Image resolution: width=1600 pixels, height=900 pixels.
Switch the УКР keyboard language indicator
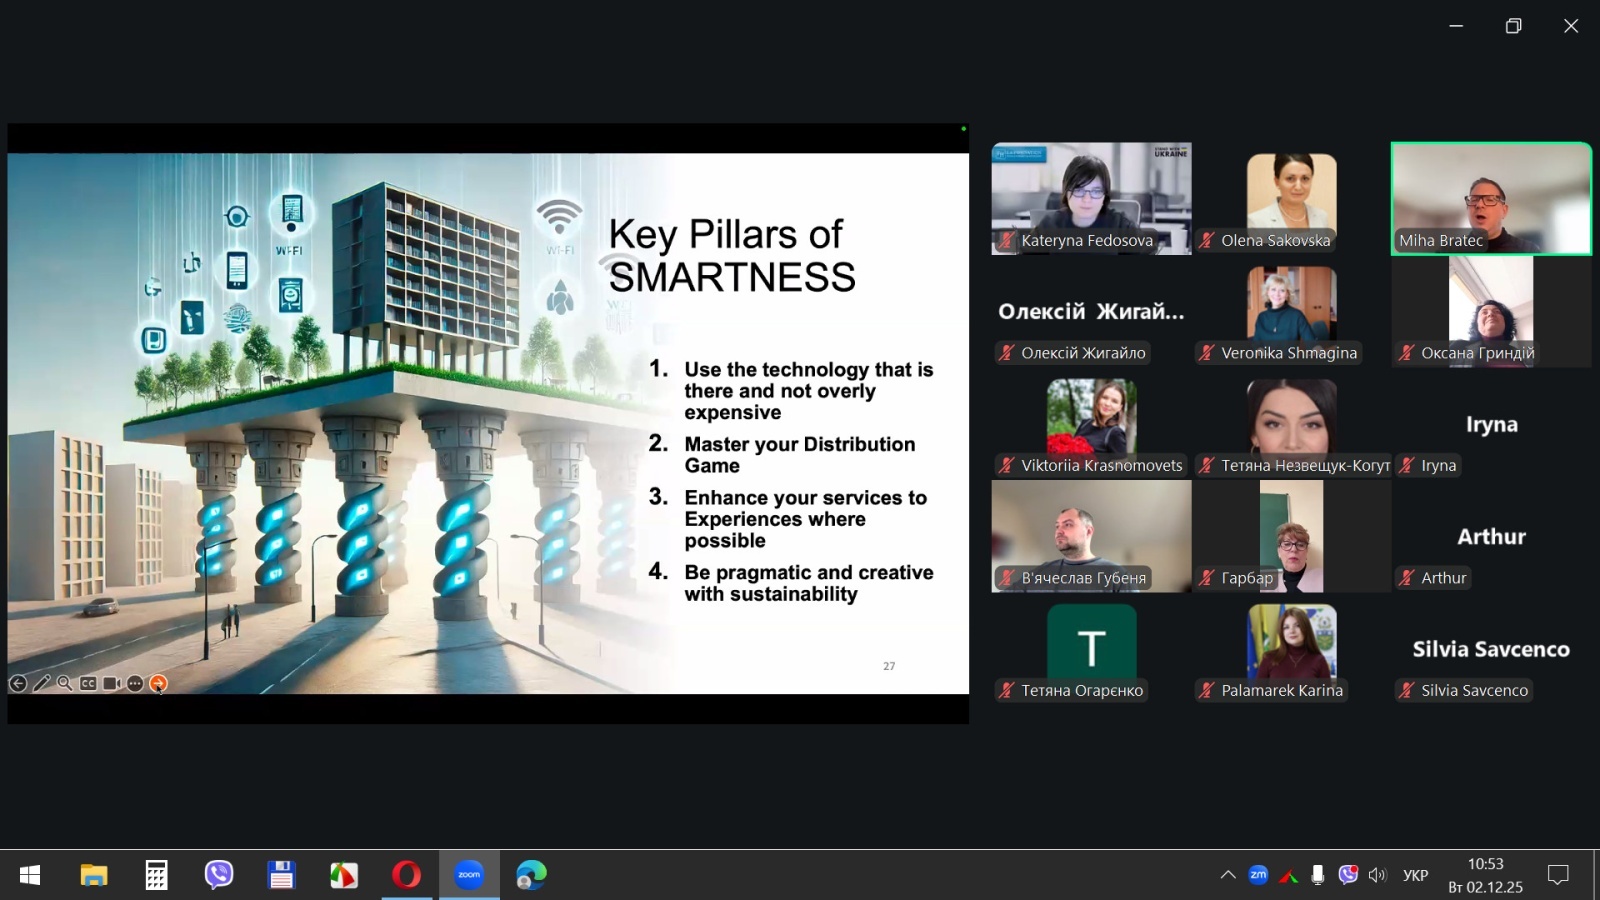click(1415, 875)
